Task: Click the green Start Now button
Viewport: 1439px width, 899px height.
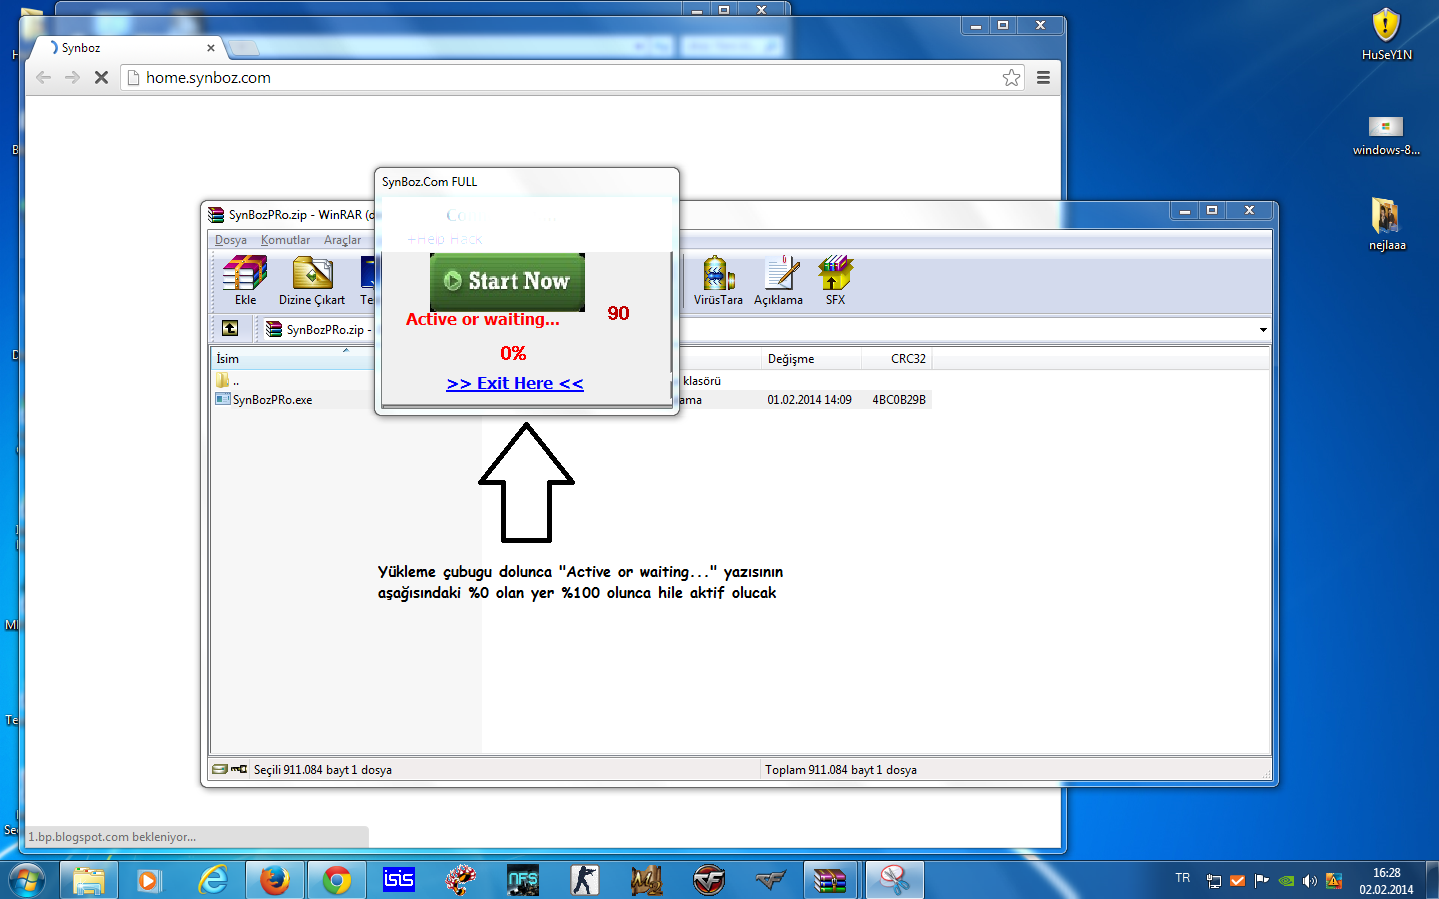Action: (x=507, y=281)
